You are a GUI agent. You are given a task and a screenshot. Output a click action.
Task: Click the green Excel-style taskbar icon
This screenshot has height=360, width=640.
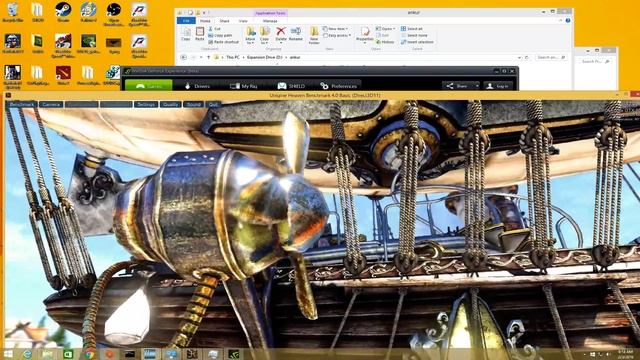click(68, 354)
